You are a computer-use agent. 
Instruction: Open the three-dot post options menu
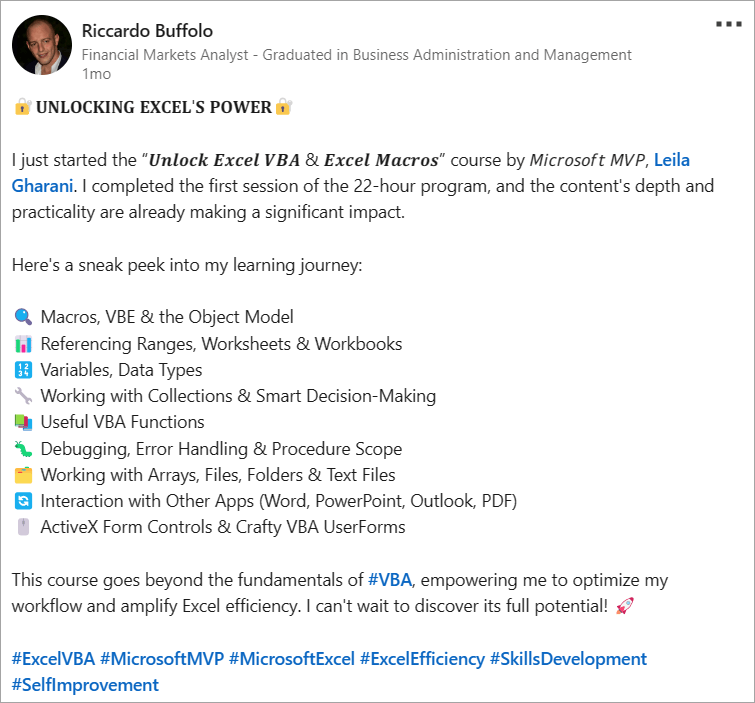coord(729,24)
